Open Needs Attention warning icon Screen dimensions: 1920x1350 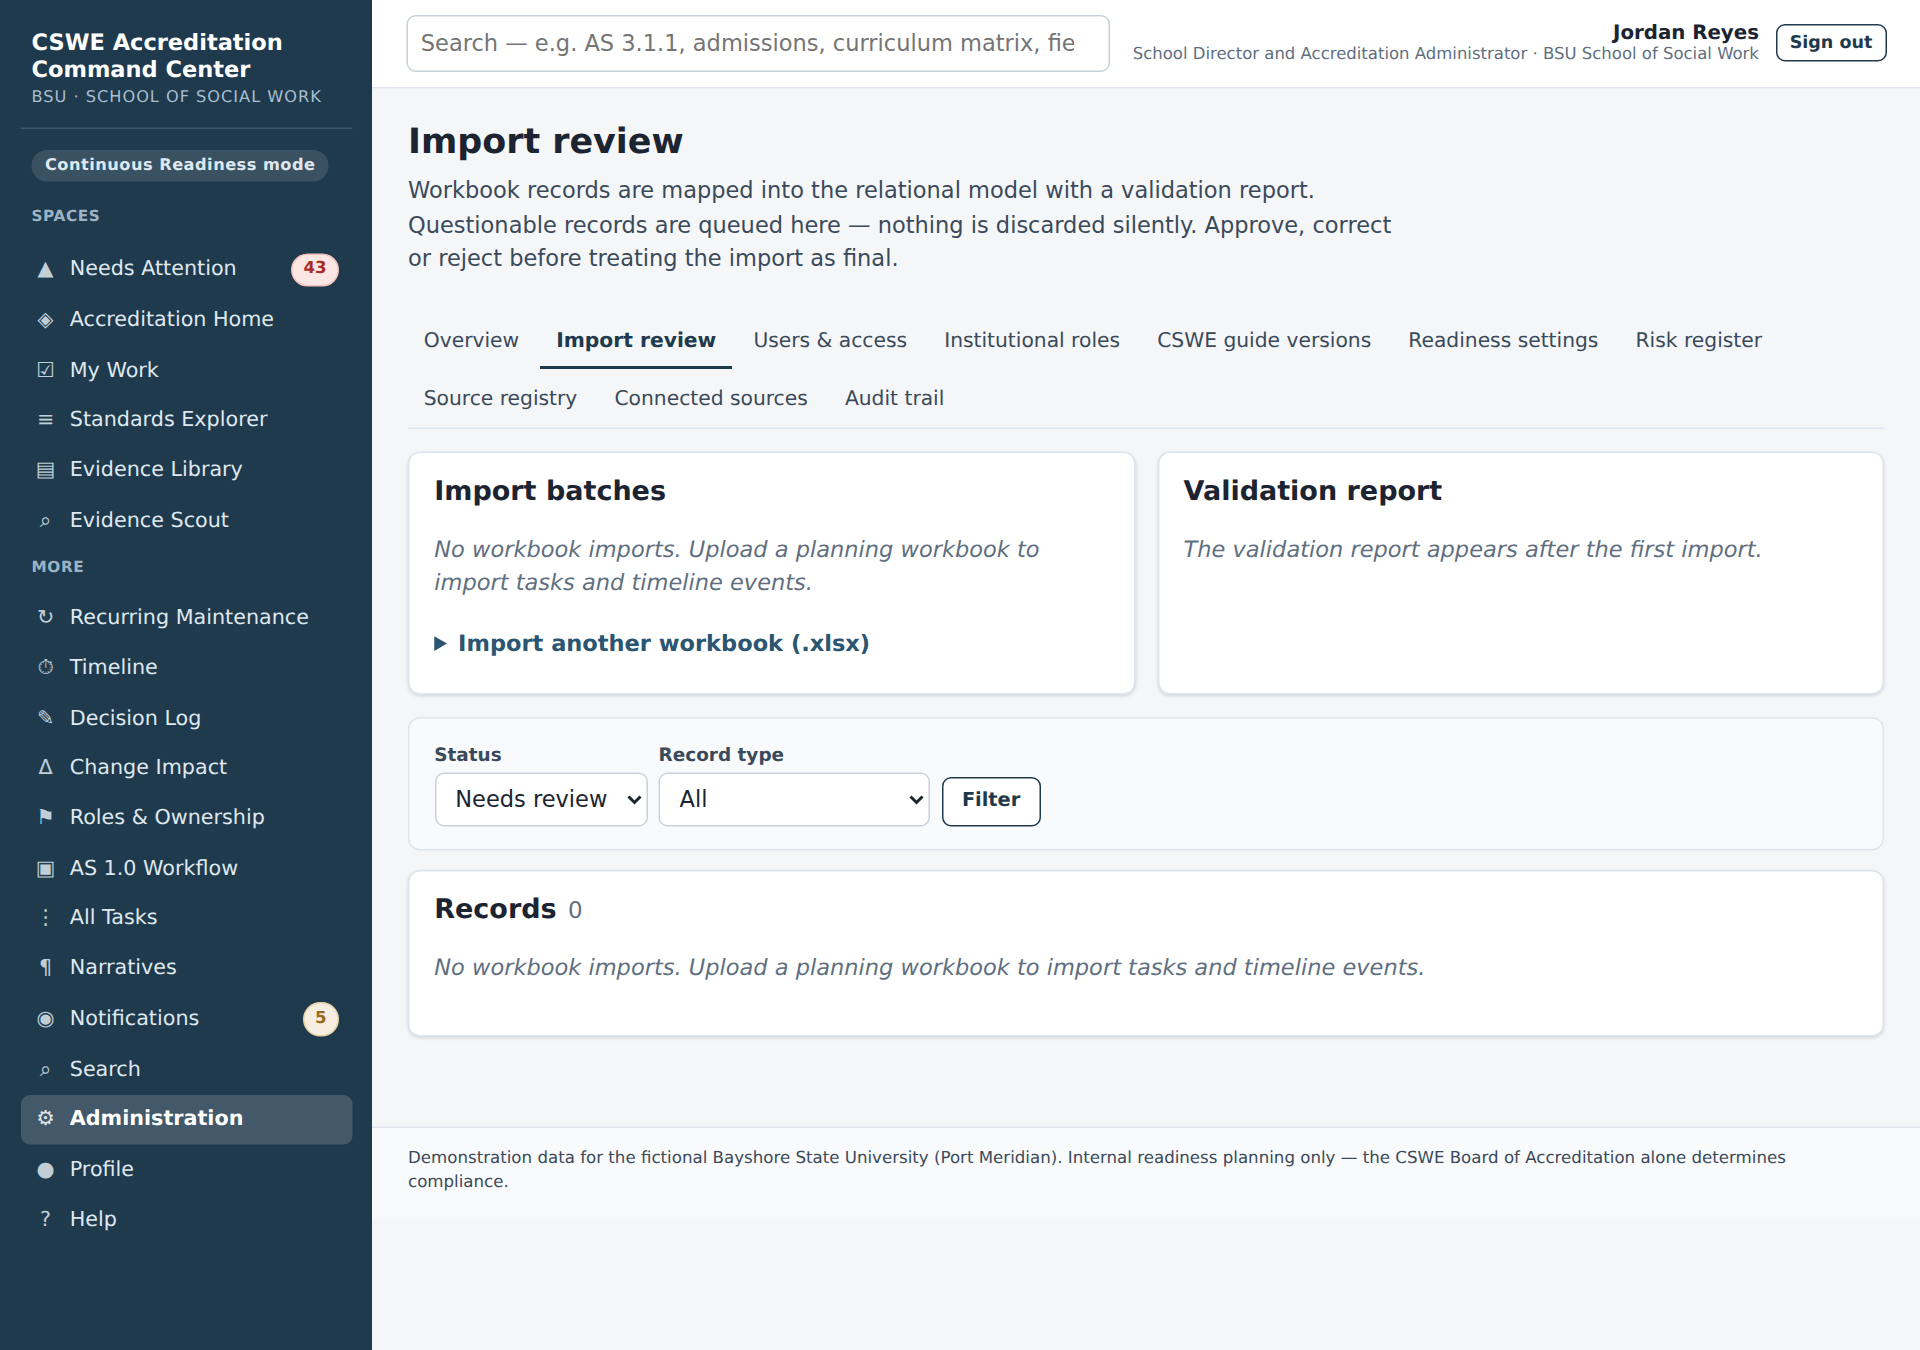(x=45, y=269)
